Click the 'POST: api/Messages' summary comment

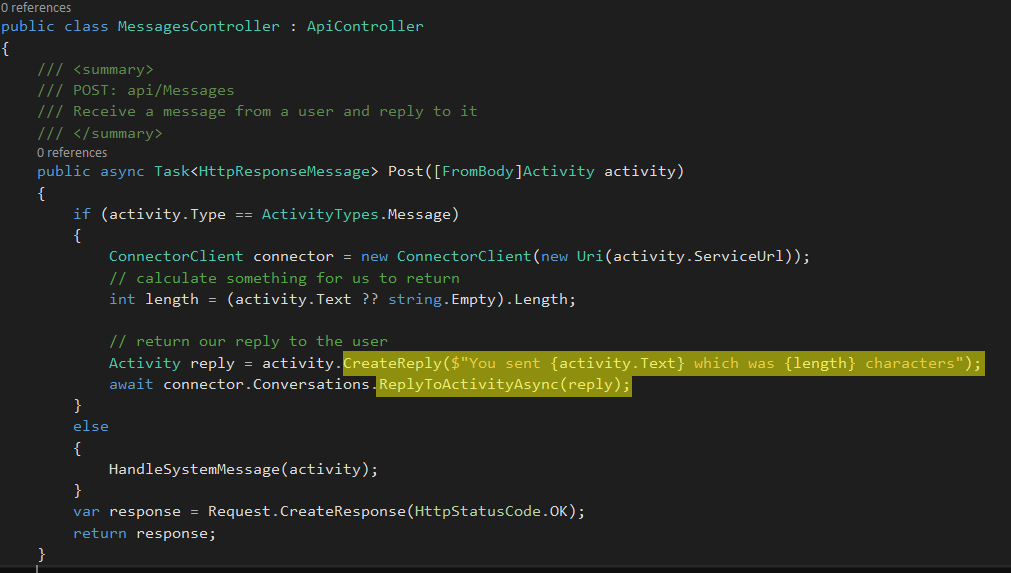click(x=153, y=90)
